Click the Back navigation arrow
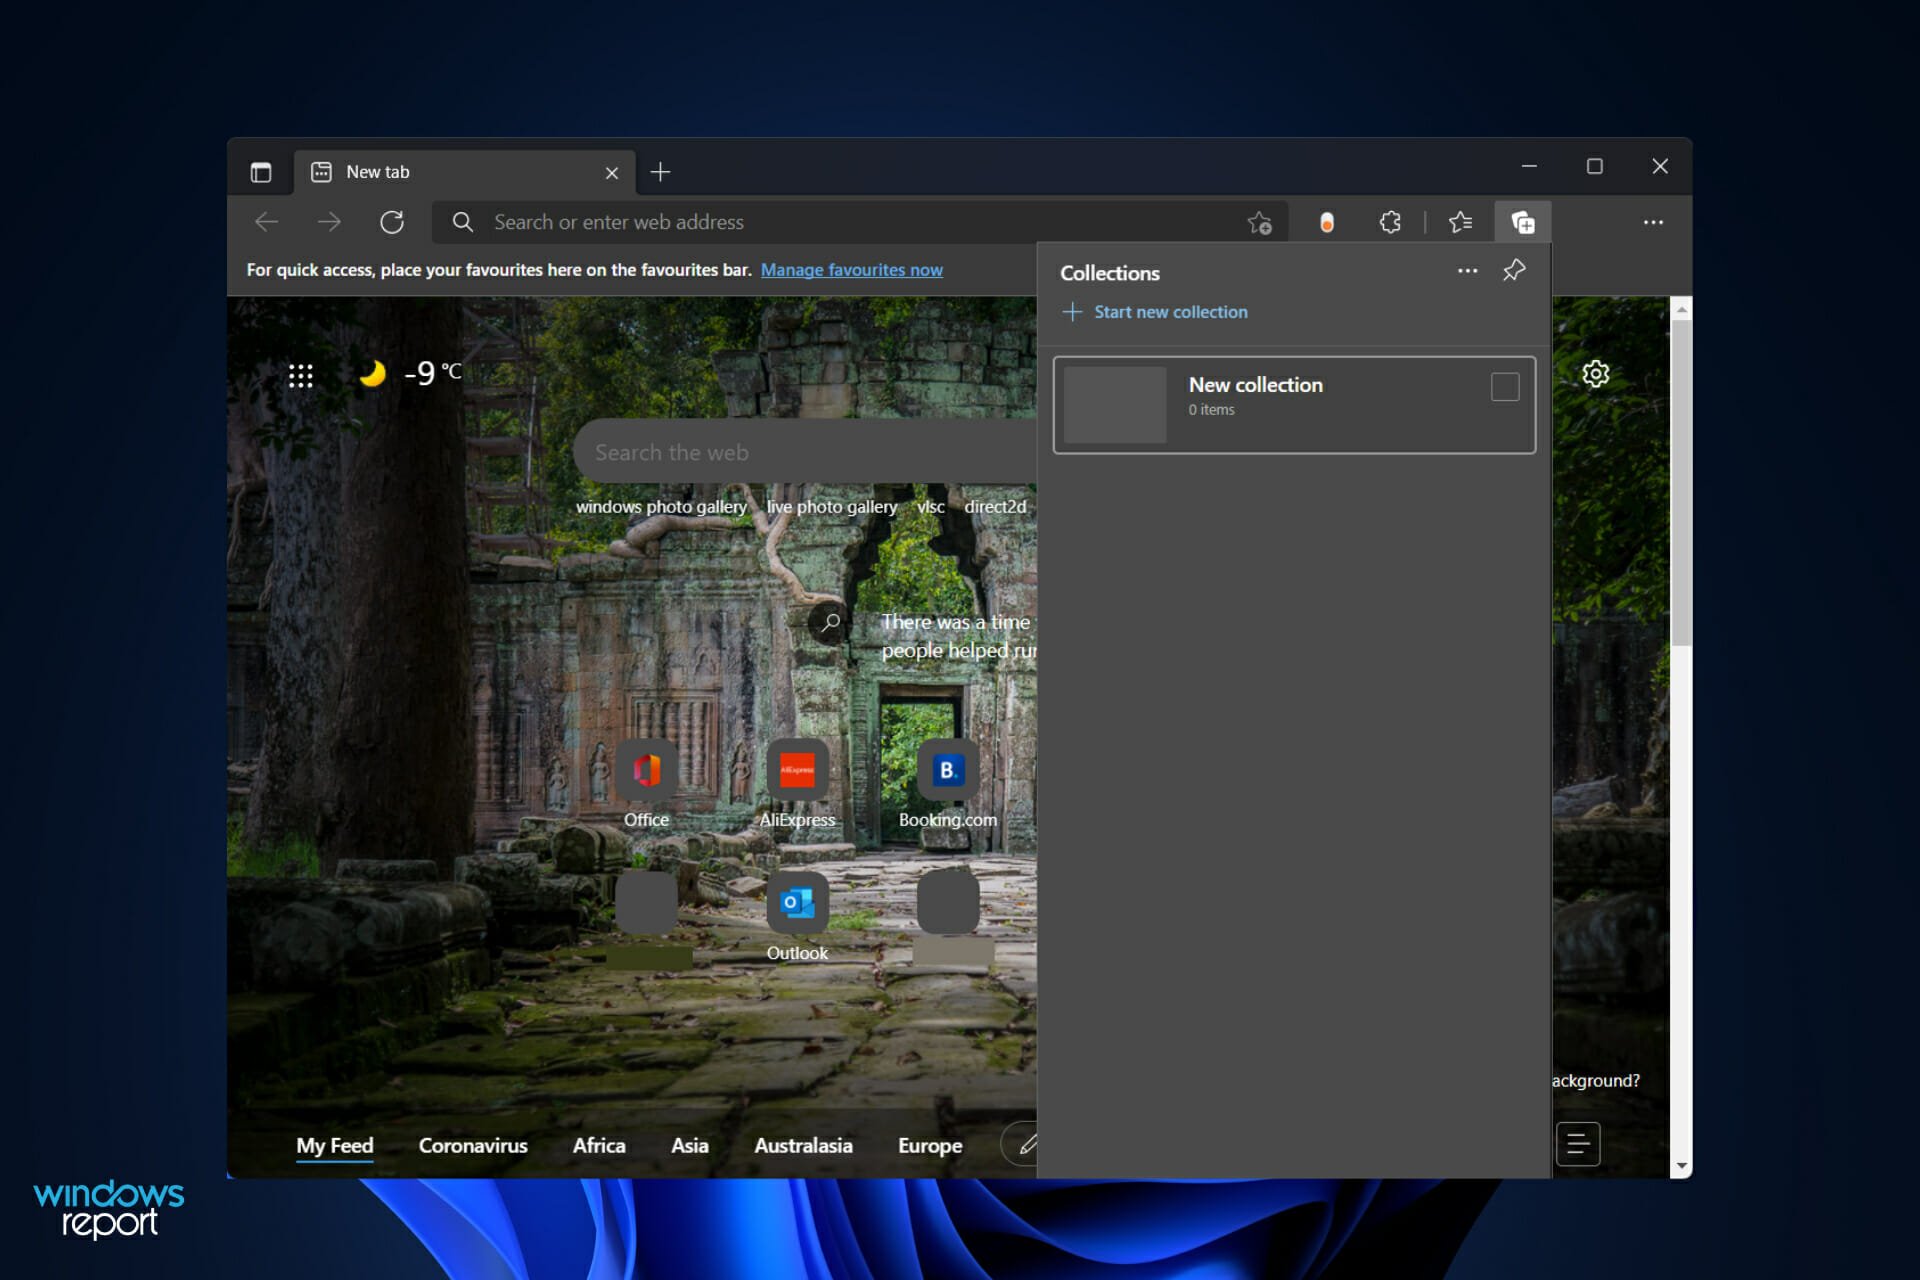Screen dimensions: 1920x1280 (267, 222)
